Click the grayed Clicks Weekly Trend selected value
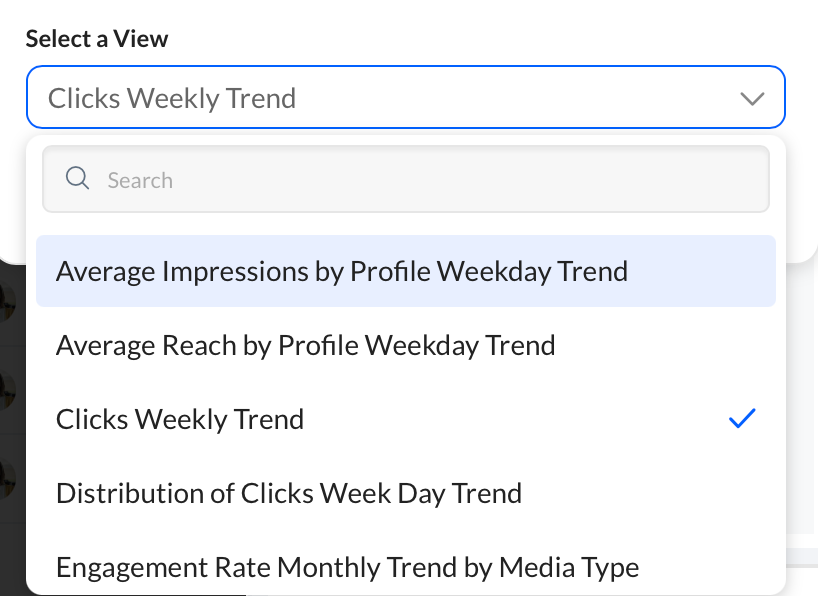The height and width of the screenshot is (596, 818). coord(172,98)
